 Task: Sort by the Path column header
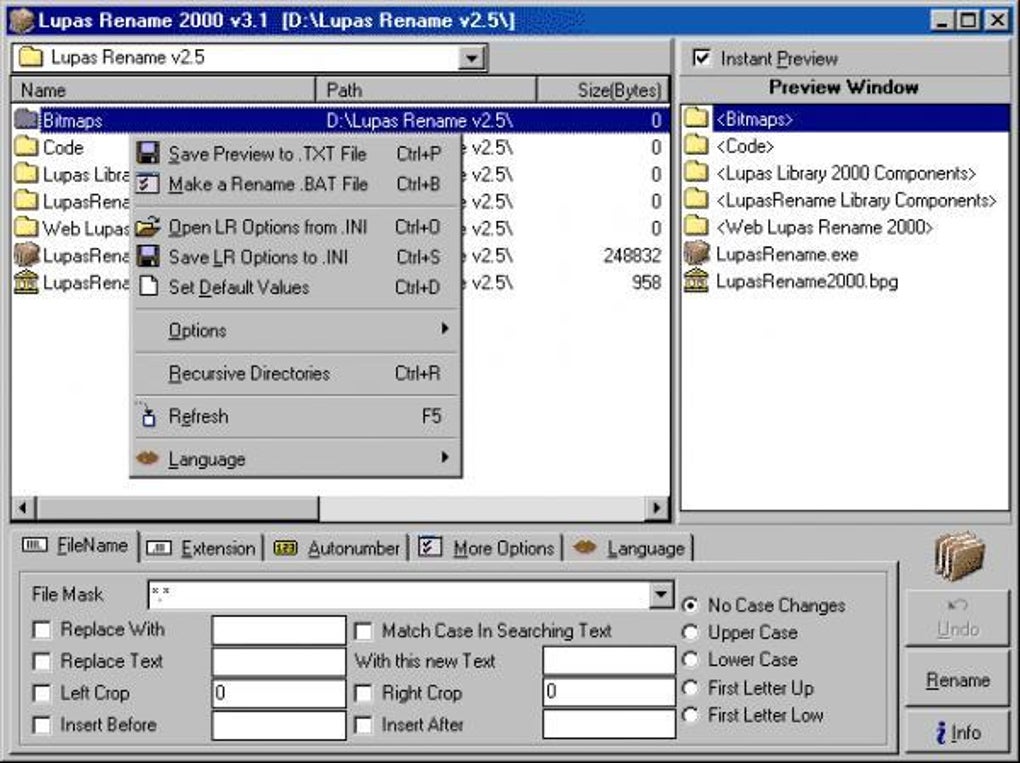click(426, 90)
